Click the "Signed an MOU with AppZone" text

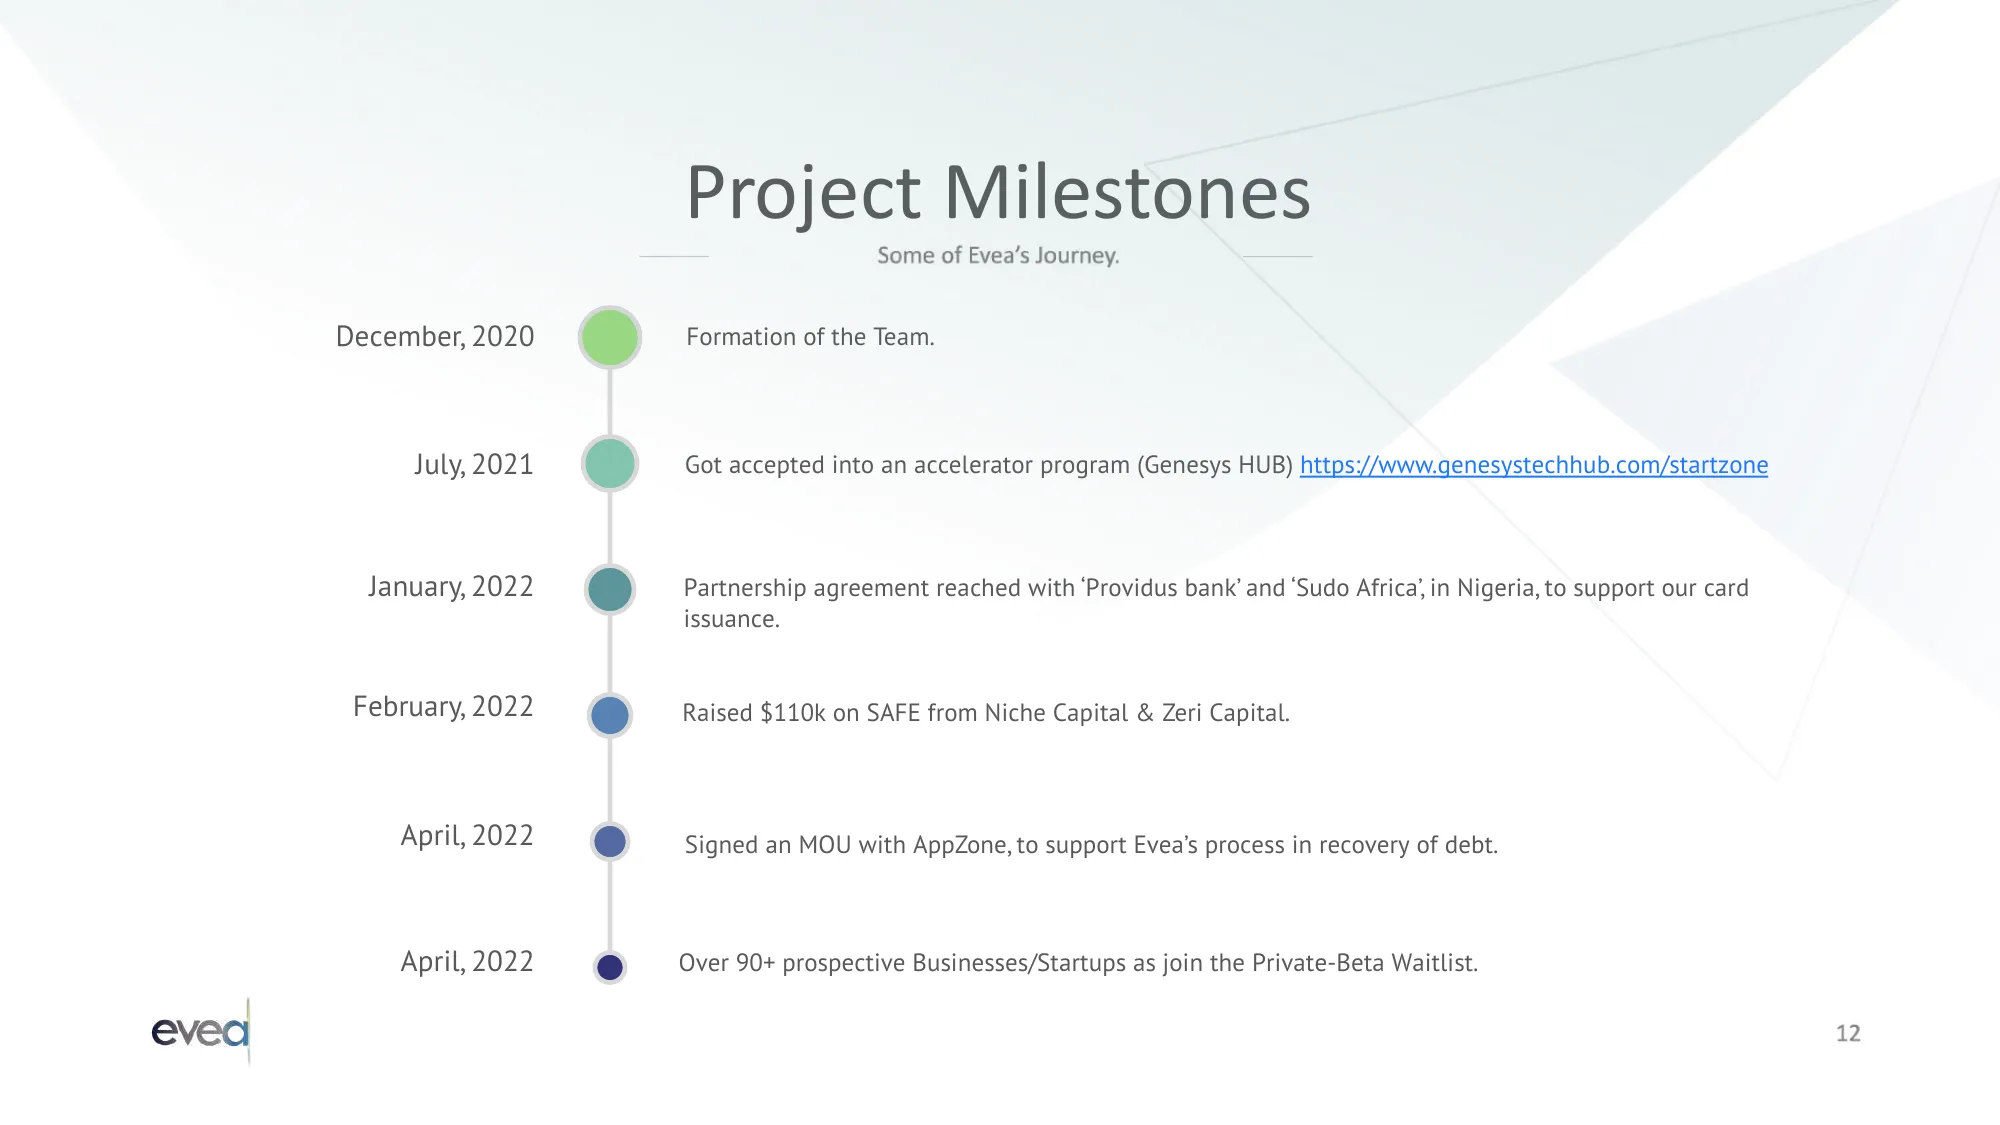[x=1091, y=845]
